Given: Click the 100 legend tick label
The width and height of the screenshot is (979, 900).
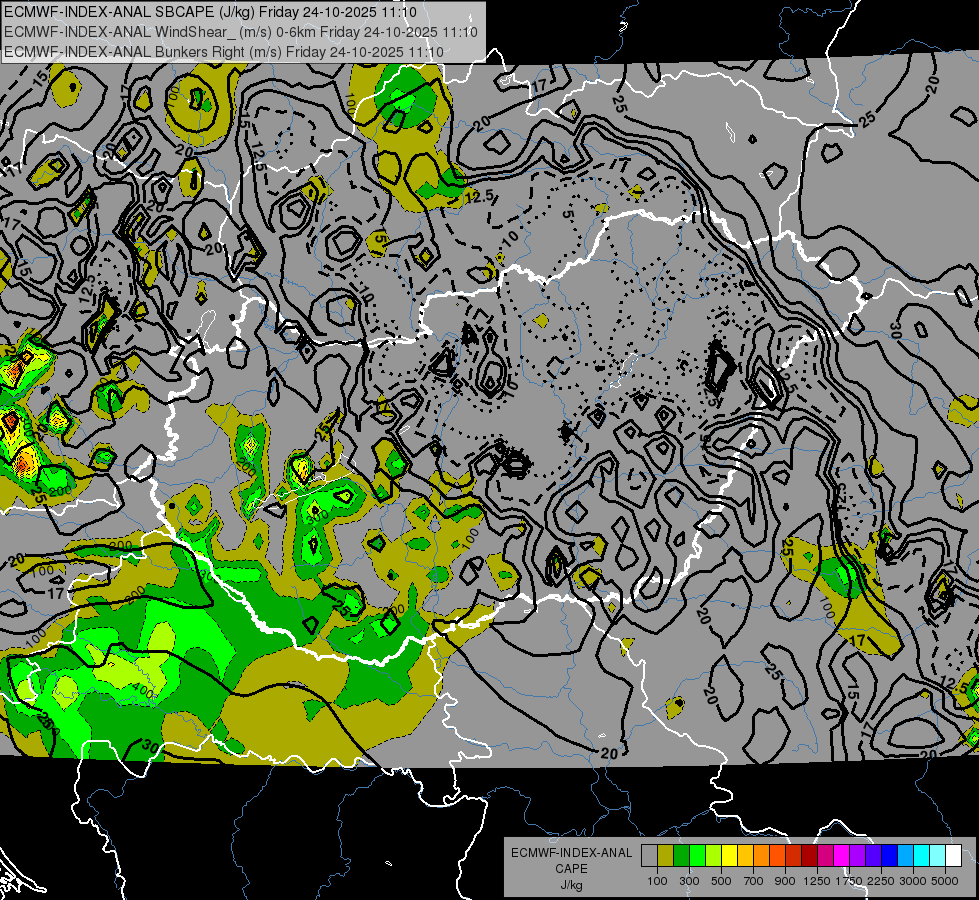Looking at the screenshot, I should [657, 881].
